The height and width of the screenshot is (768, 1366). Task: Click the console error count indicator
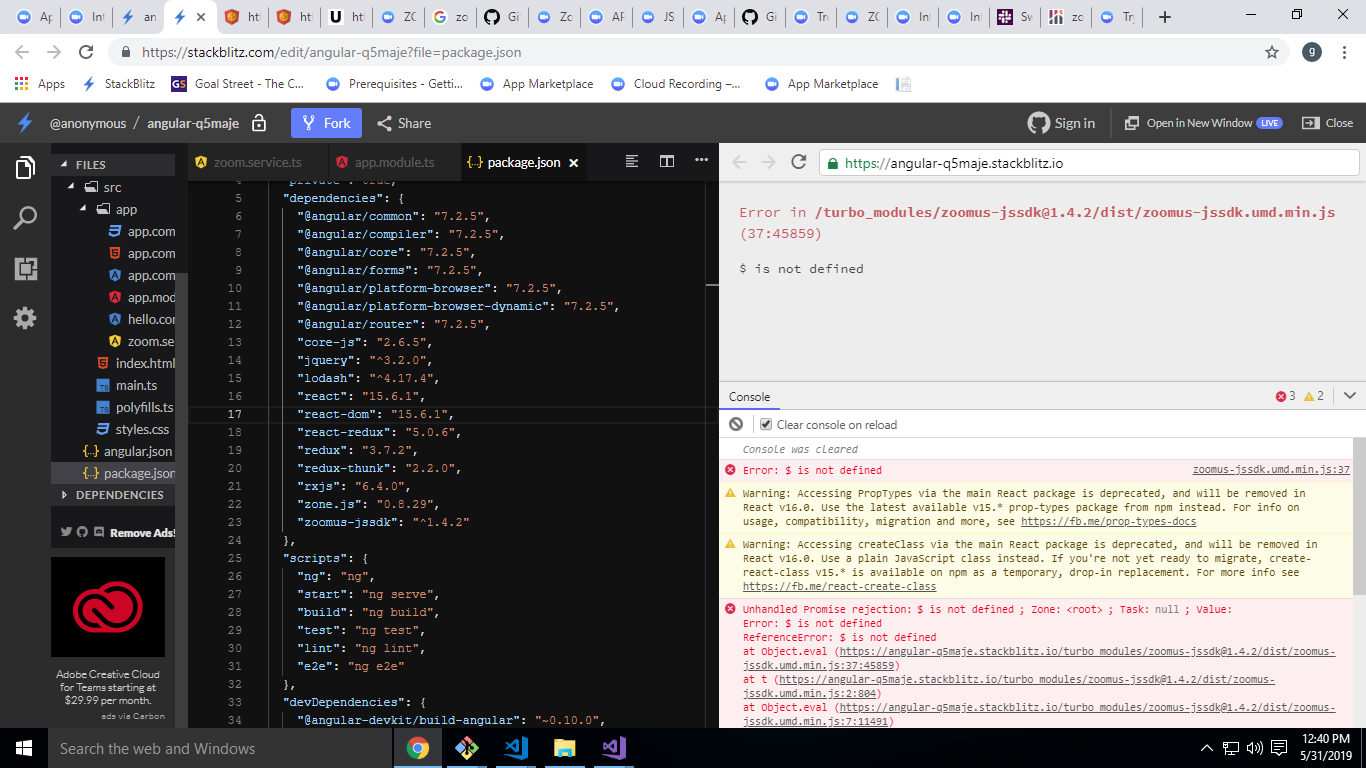[x=1285, y=396]
